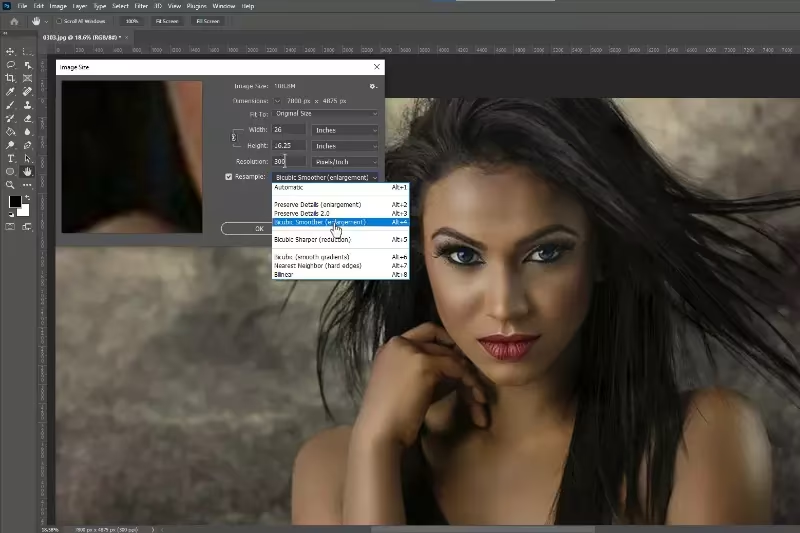Screen dimensions: 800x533
Task: Select the Move tool
Action: pos(10,52)
